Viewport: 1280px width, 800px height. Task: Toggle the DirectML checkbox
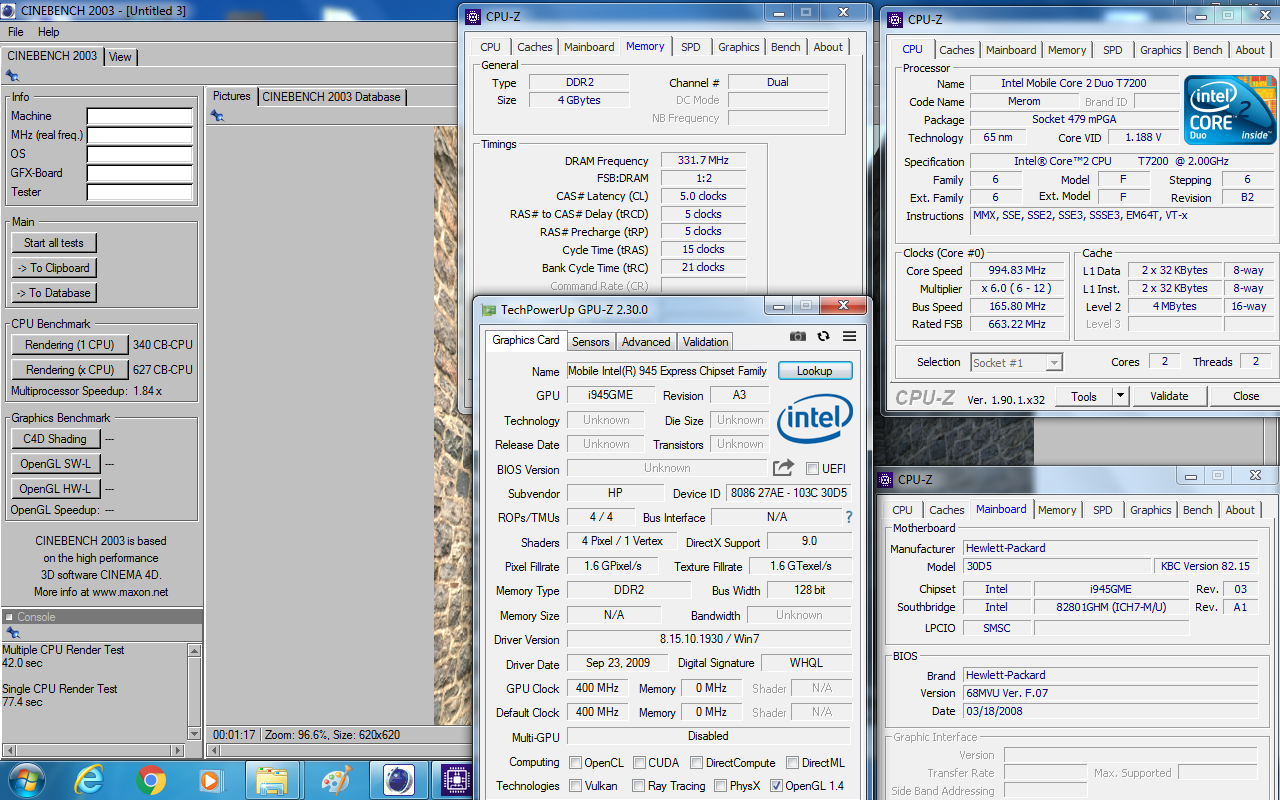point(792,763)
